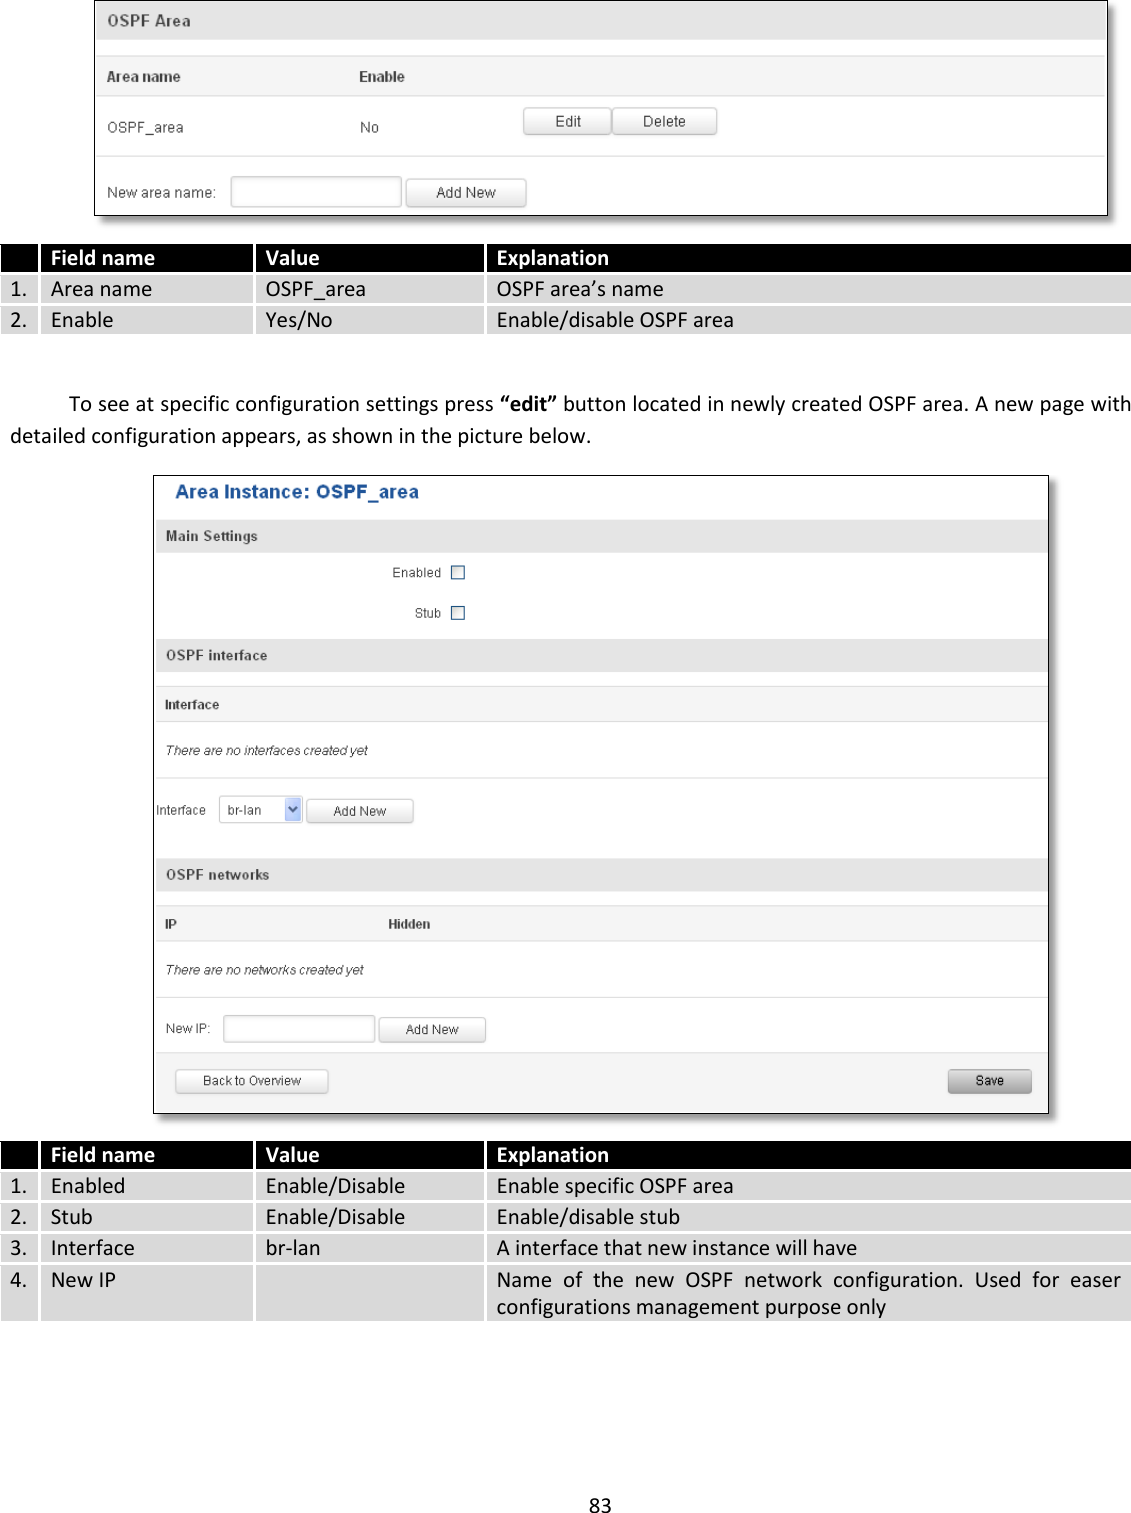Click the Area Instance: OSPF_area title
1131x1513 pixels.
click(x=297, y=491)
